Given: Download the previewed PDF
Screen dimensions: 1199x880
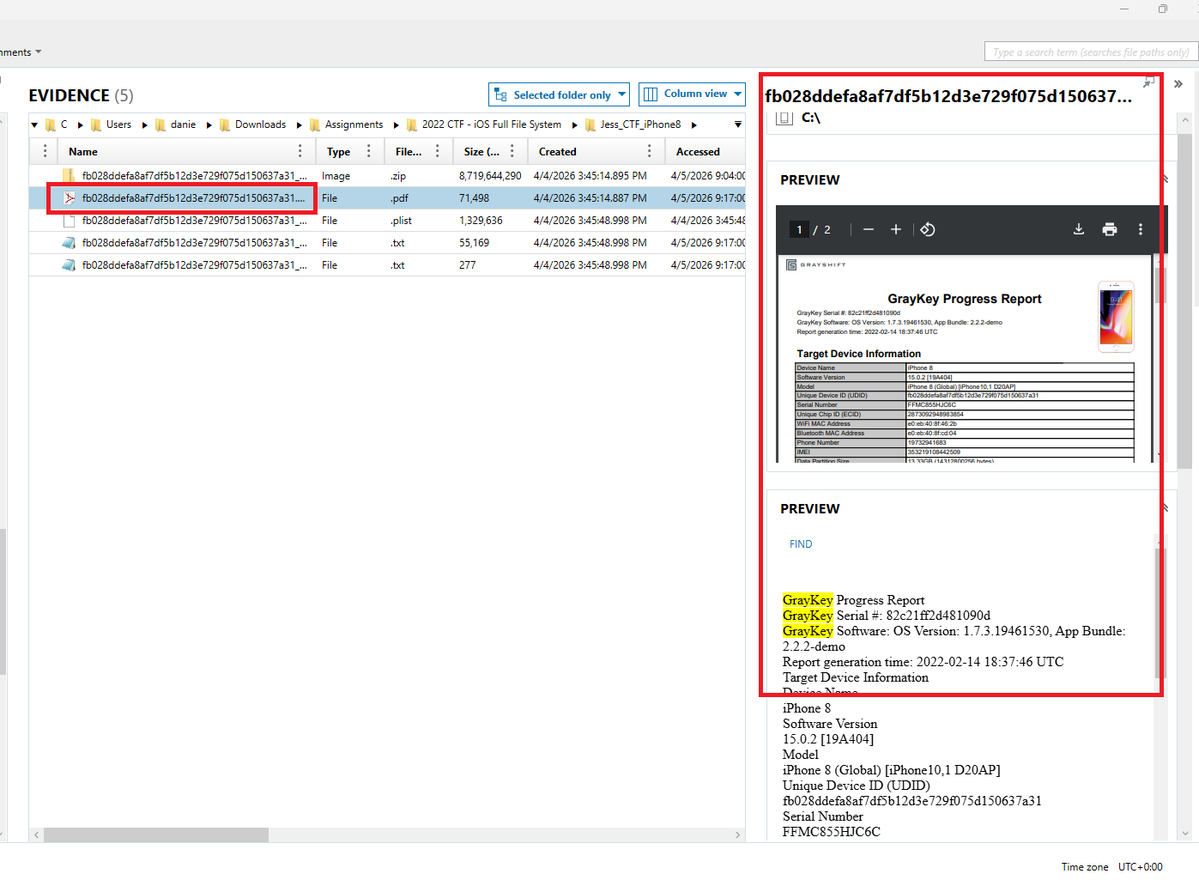Looking at the screenshot, I should pyautogui.click(x=1078, y=229).
